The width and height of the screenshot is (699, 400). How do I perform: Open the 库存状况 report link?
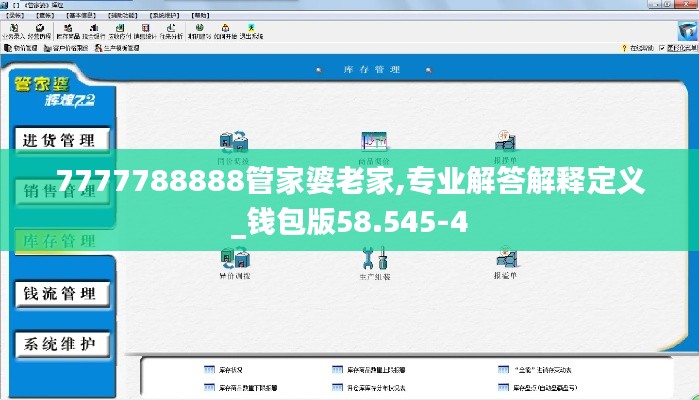click(229, 368)
